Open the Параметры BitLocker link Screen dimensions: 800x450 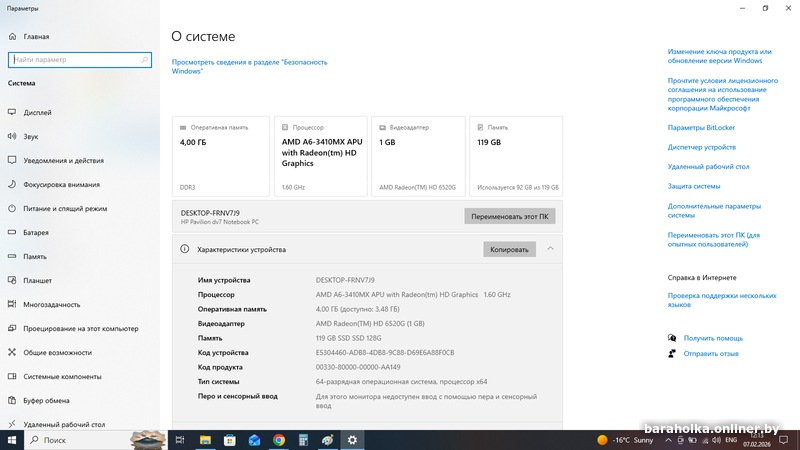click(x=701, y=128)
